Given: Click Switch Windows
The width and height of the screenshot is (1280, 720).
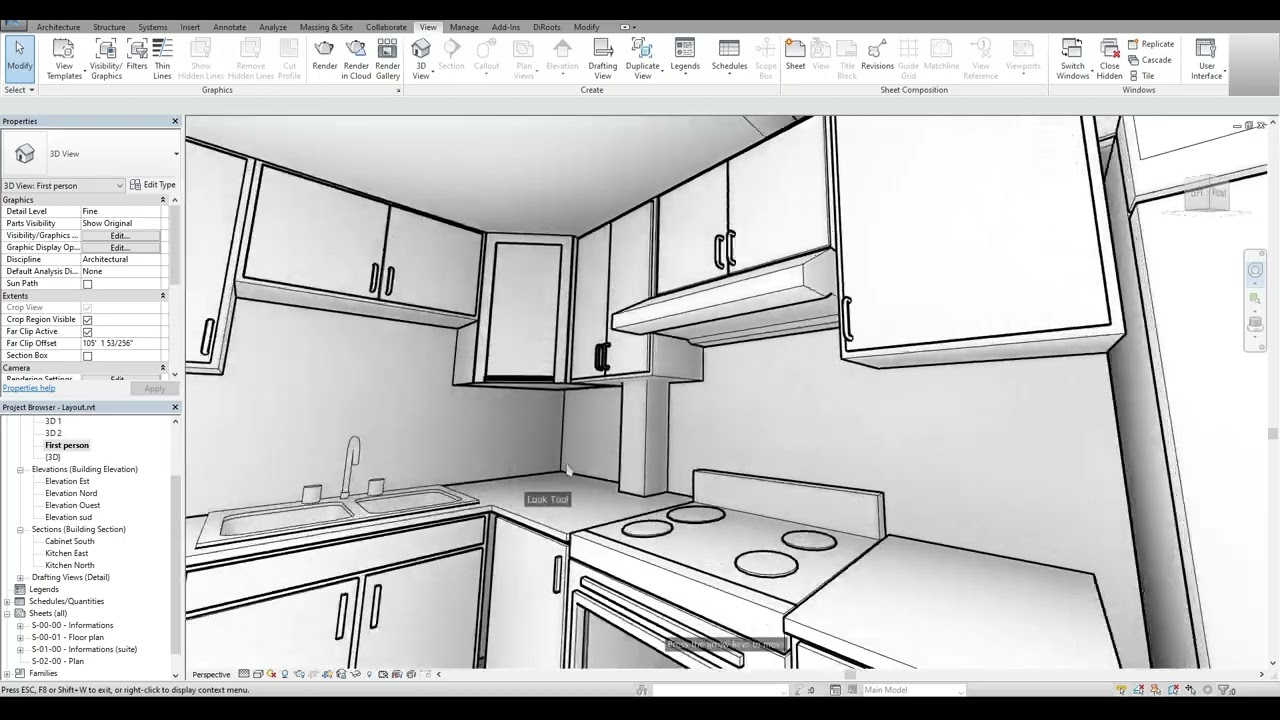Looking at the screenshot, I should (x=1072, y=59).
